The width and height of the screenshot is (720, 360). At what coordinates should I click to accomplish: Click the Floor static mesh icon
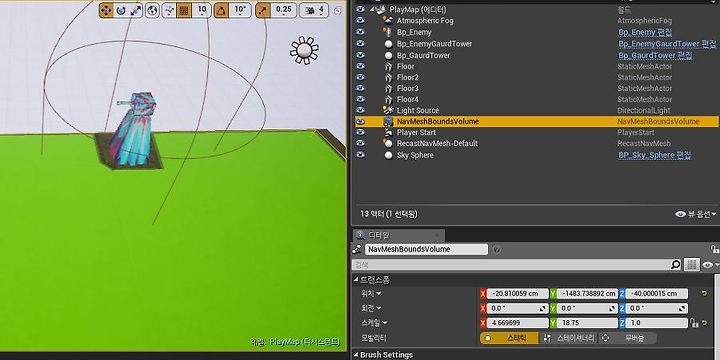pos(388,67)
